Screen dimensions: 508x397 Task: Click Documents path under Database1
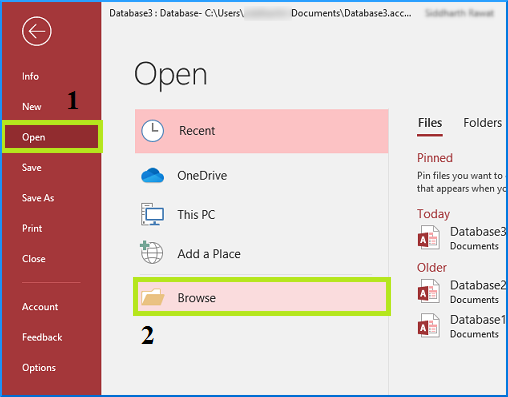click(474, 334)
